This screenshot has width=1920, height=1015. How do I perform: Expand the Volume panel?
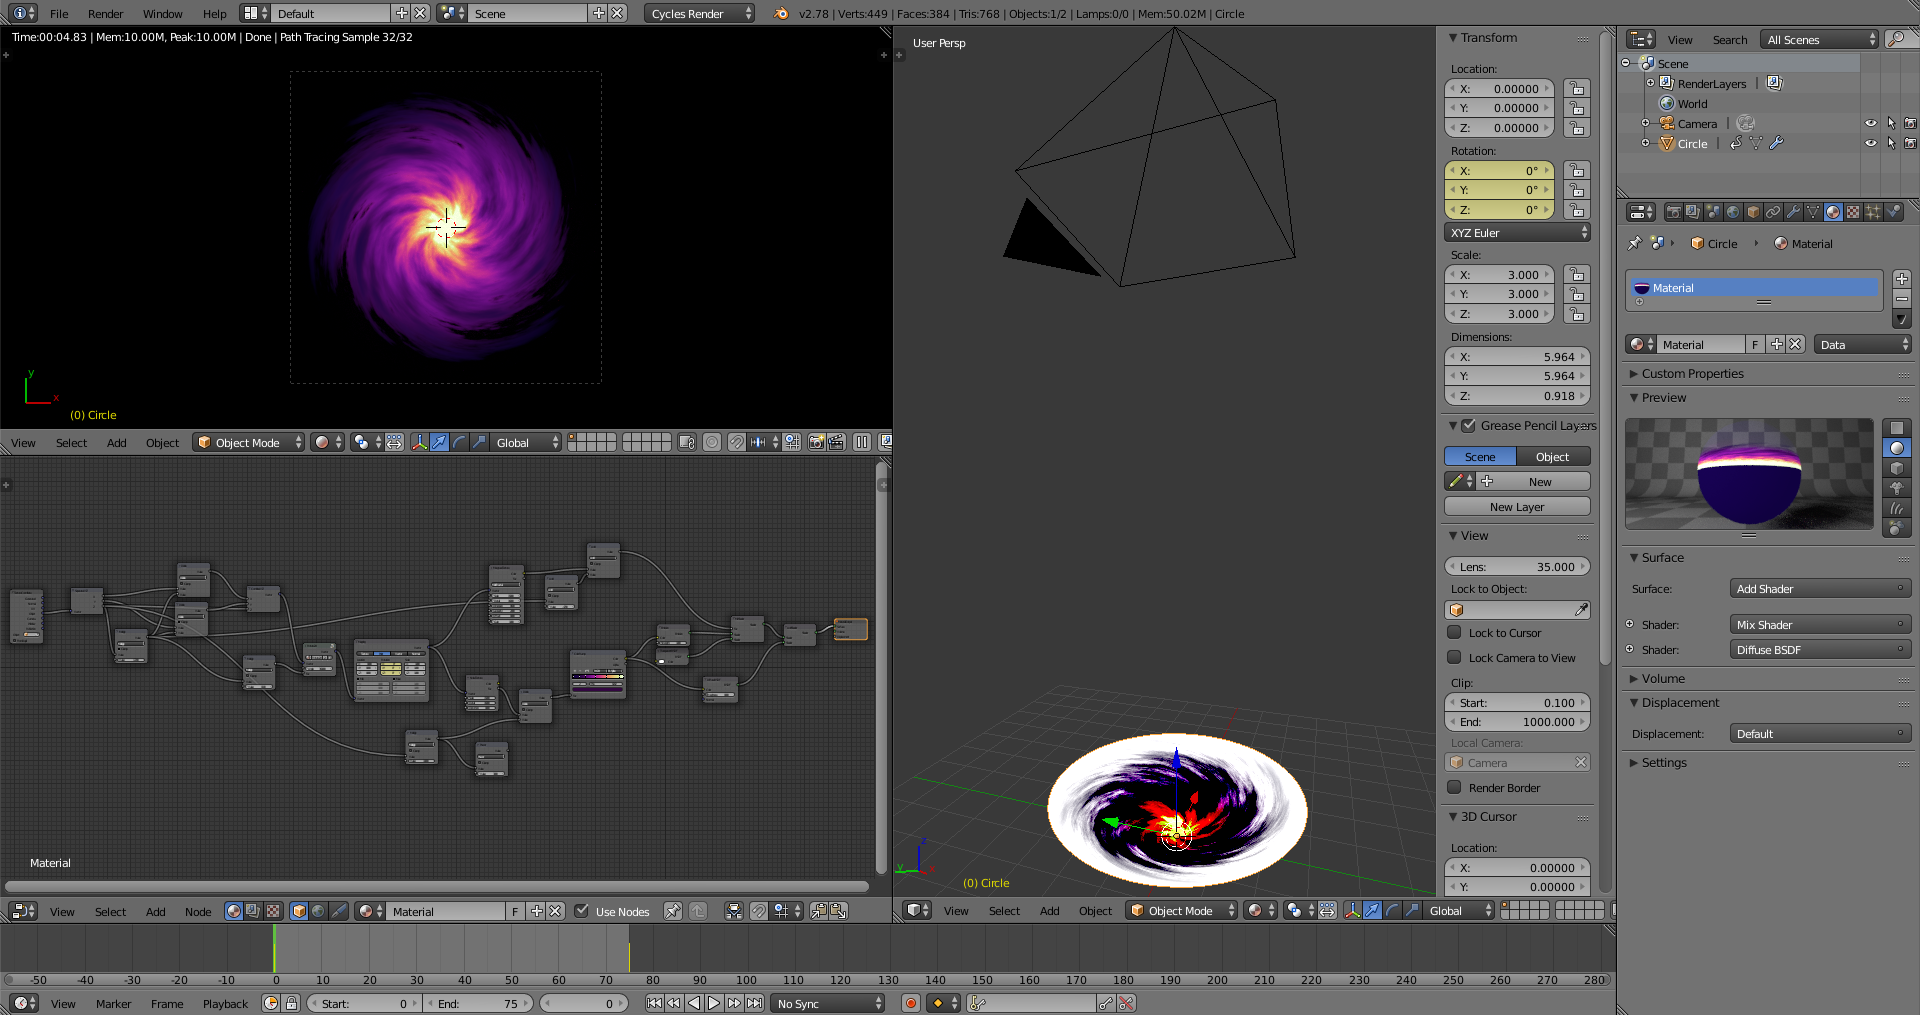pos(1662,679)
